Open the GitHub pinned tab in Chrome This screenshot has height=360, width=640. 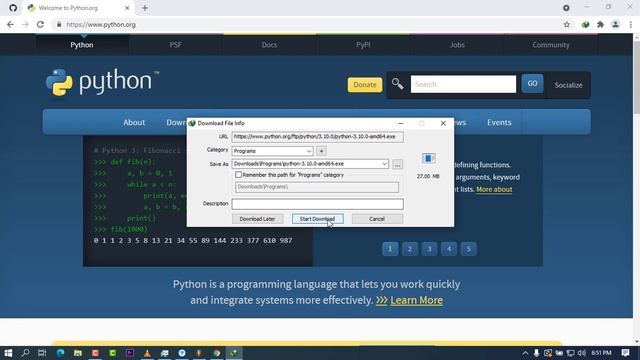(x=13, y=8)
